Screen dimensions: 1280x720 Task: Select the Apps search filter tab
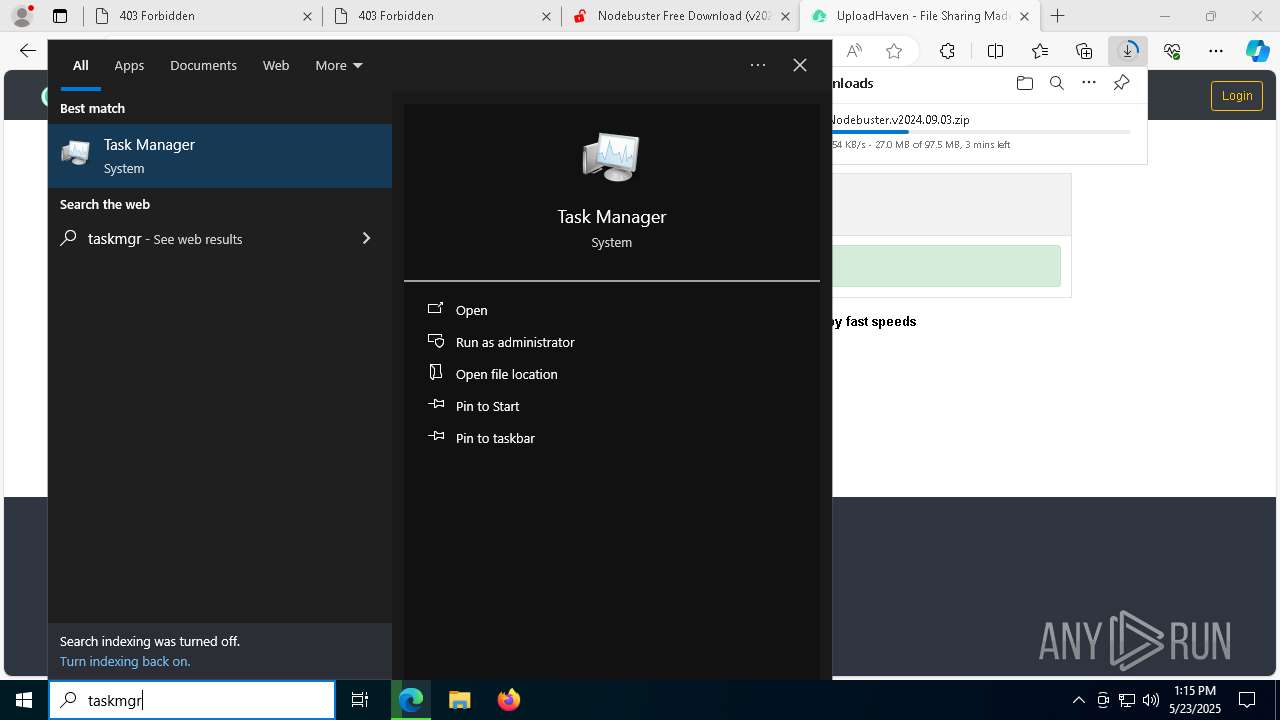pos(129,65)
